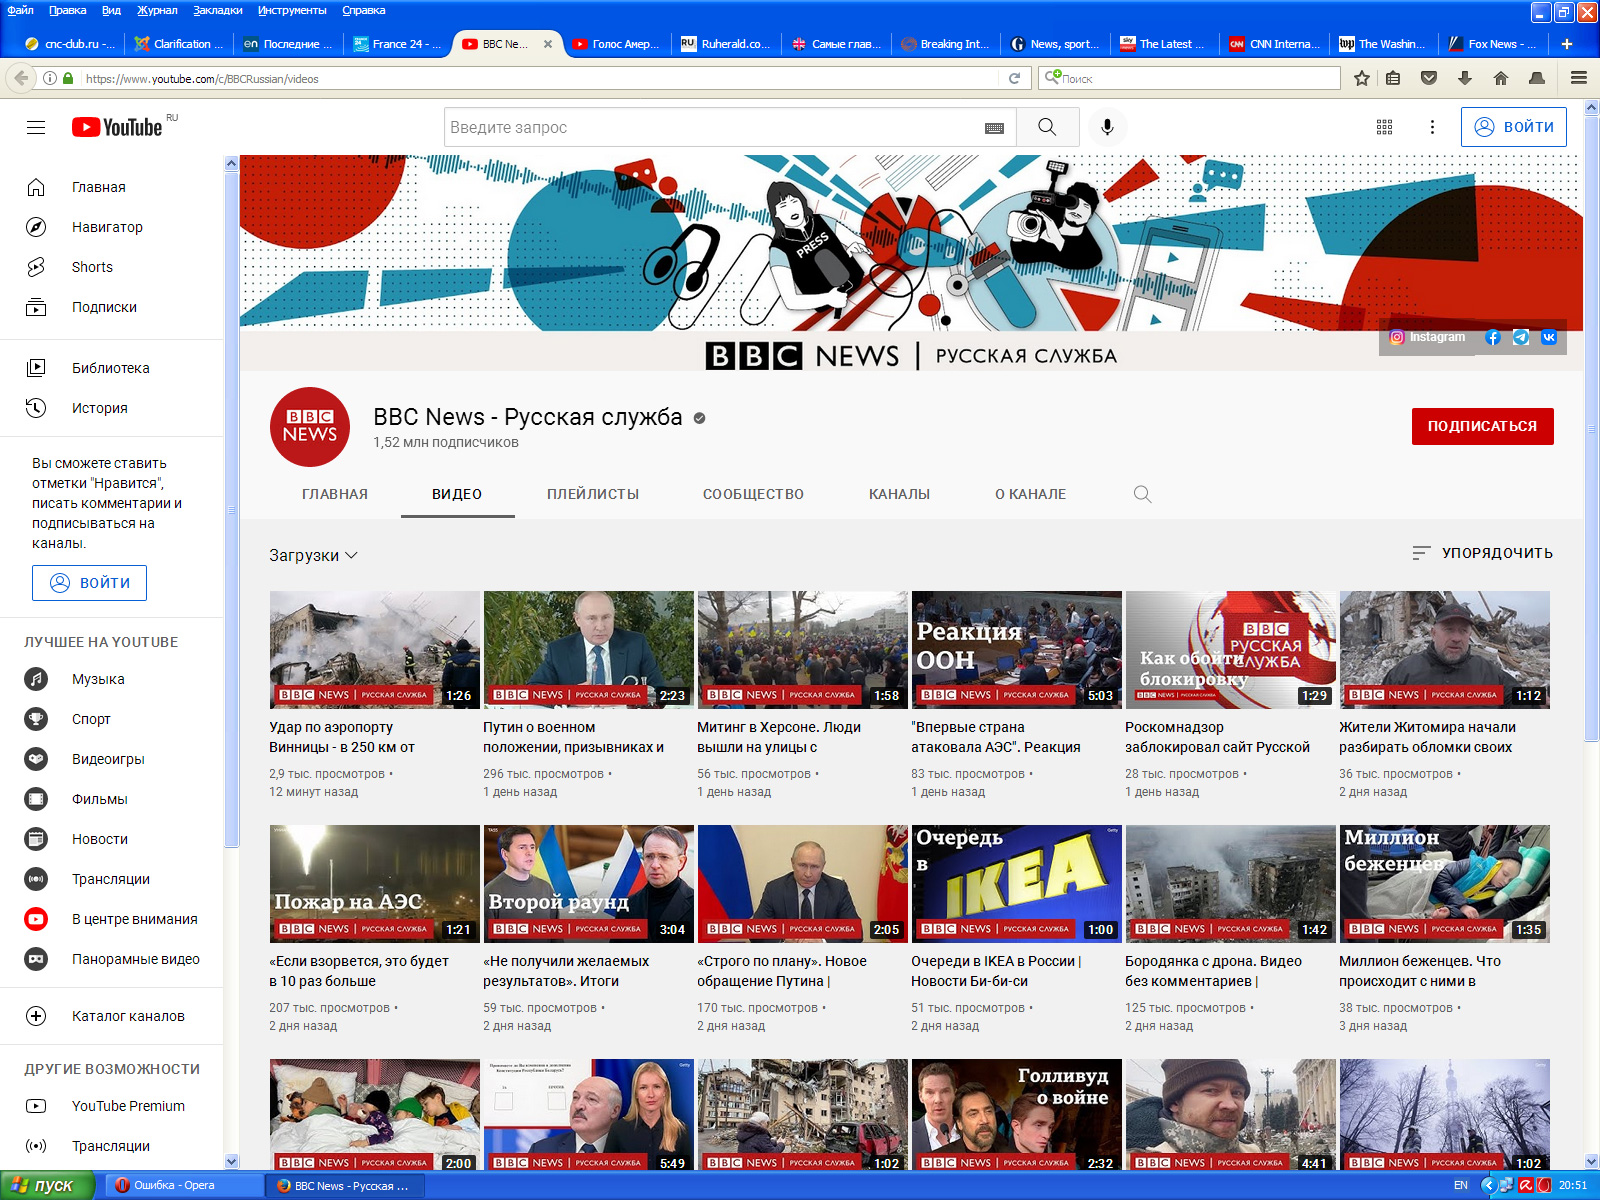Open Facebook icon on channel banner
This screenshot has width=1600, height=1200.
point(1493,337)
